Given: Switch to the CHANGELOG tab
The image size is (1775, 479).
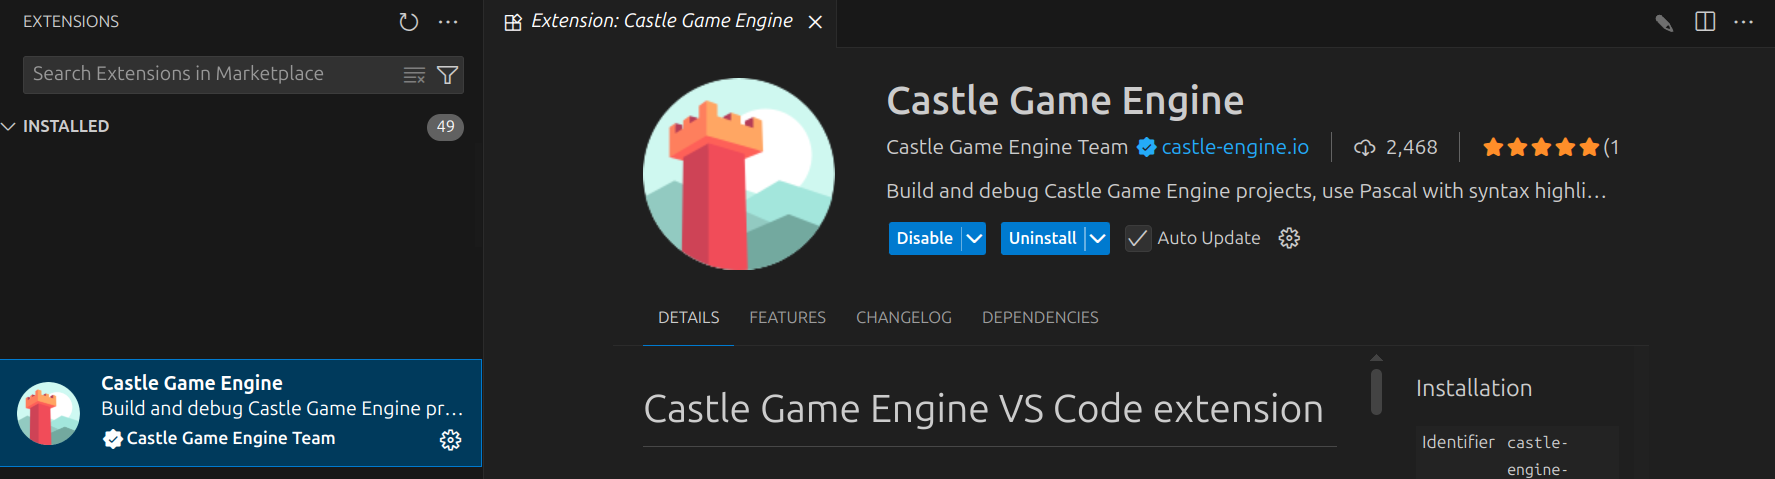Looking at the screenshot, I should pyautogui.click(x=903, y=317).
